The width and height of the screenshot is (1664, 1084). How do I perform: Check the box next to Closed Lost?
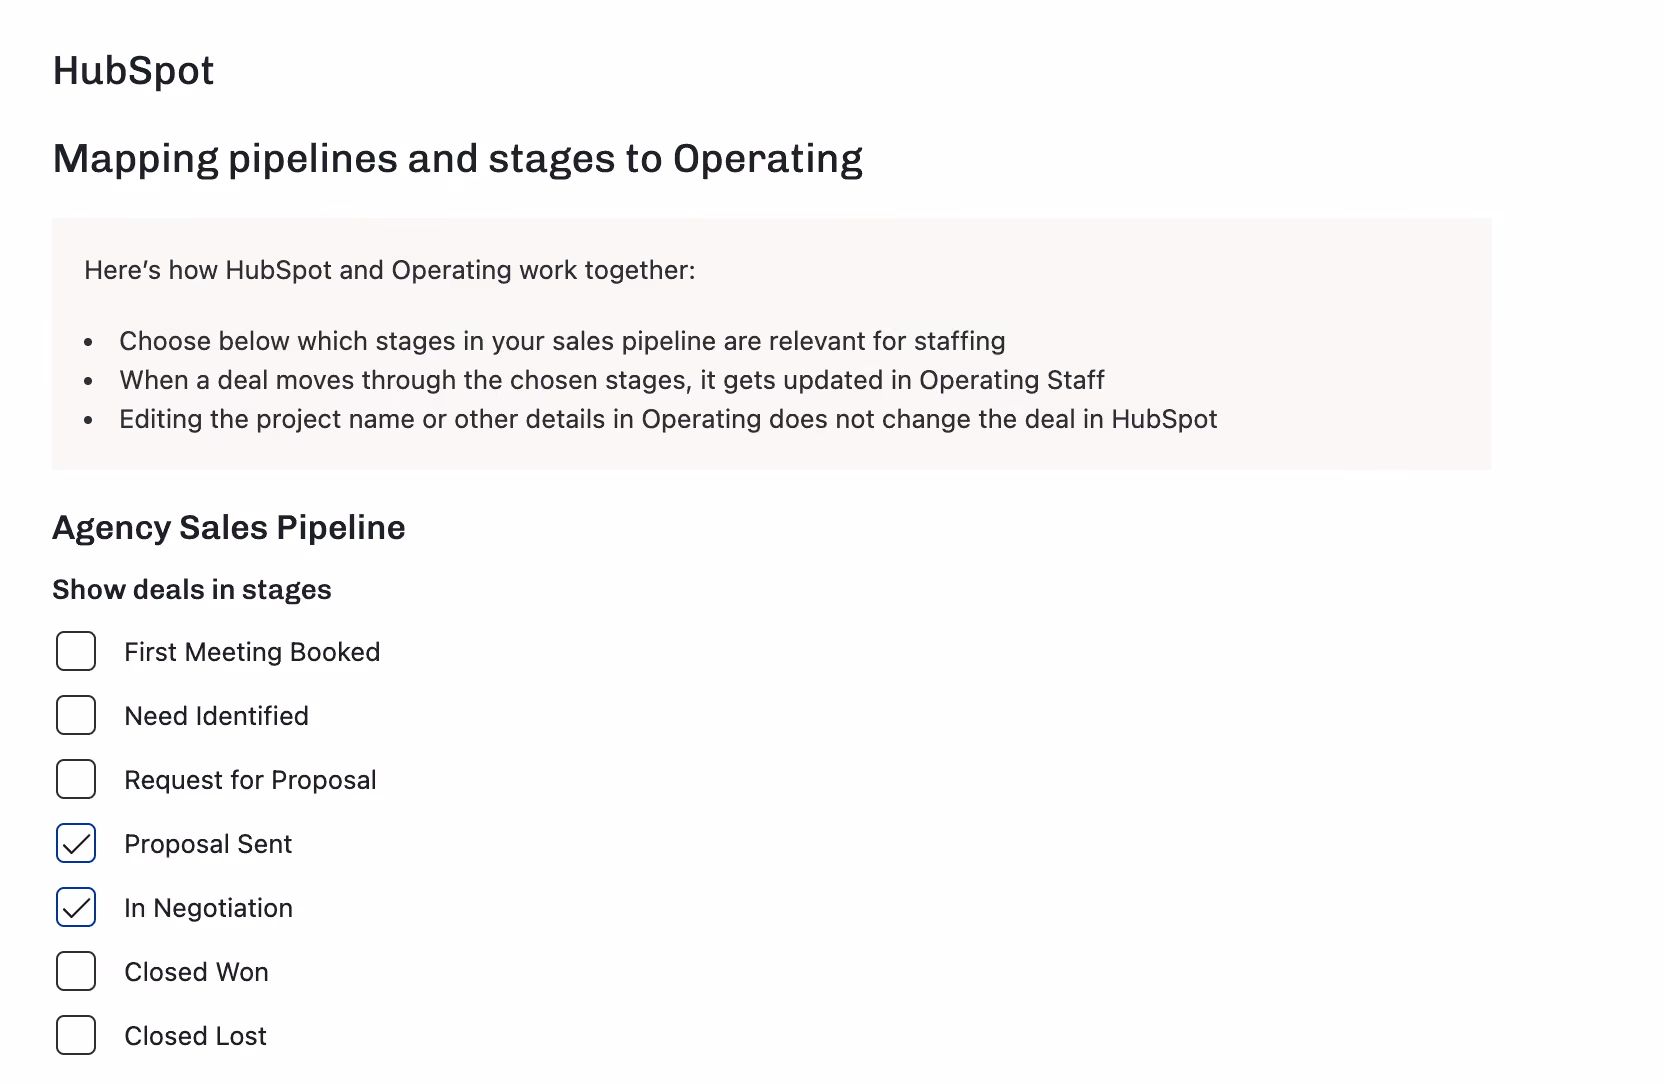click(76, 1035)
